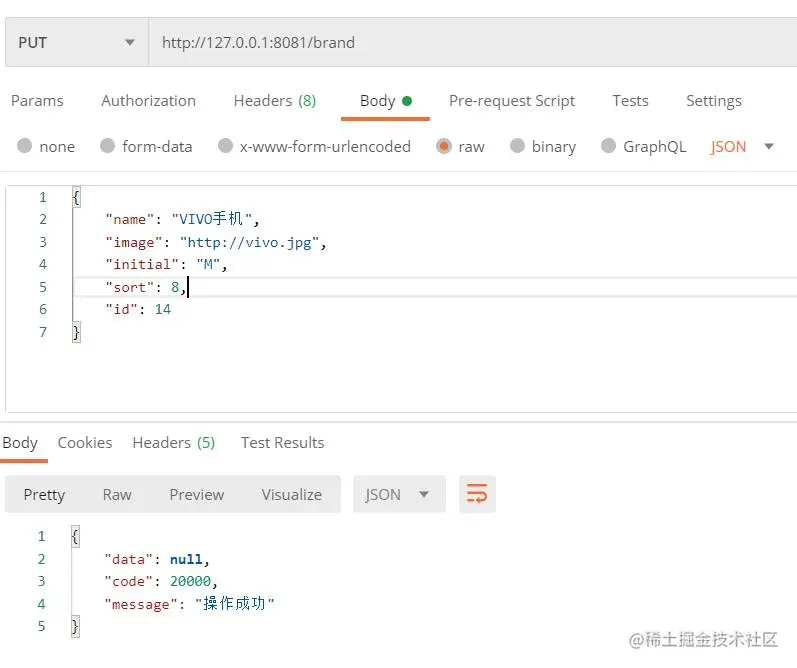Open Pre-request Script tab
The image size is (797, 668).
click(x=512, y=101)
